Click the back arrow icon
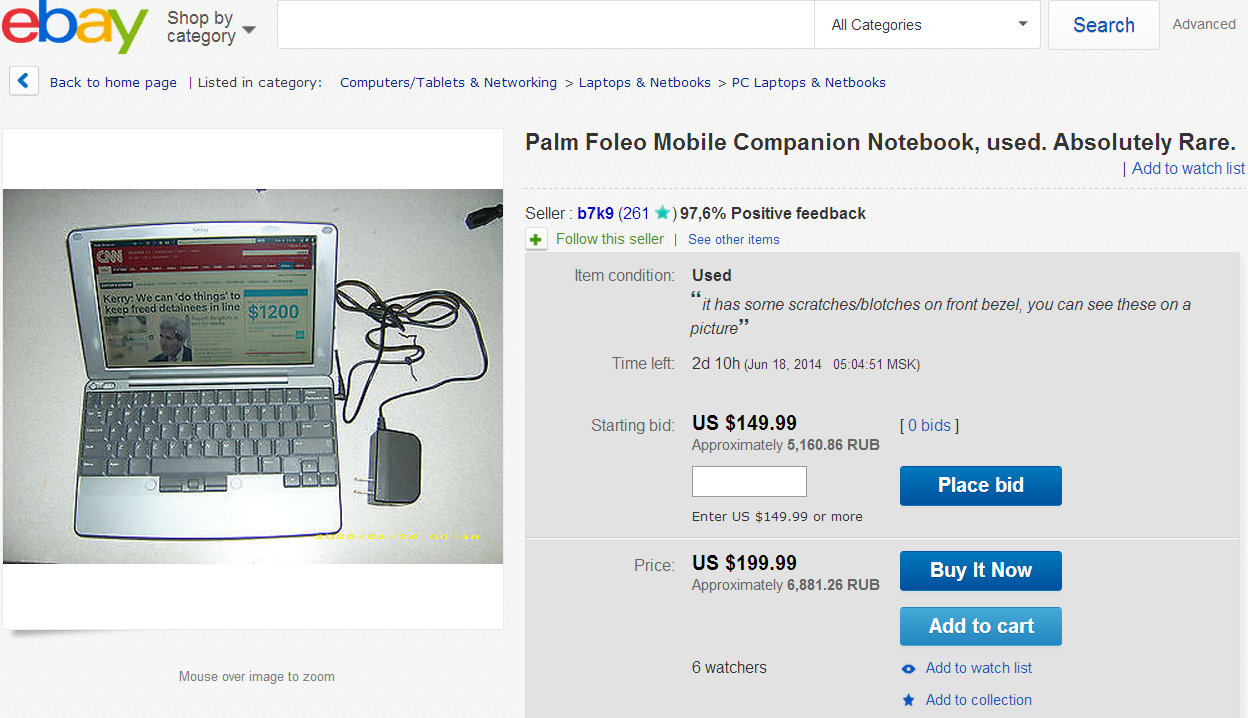1248x718 pixels. pos(24,81)
